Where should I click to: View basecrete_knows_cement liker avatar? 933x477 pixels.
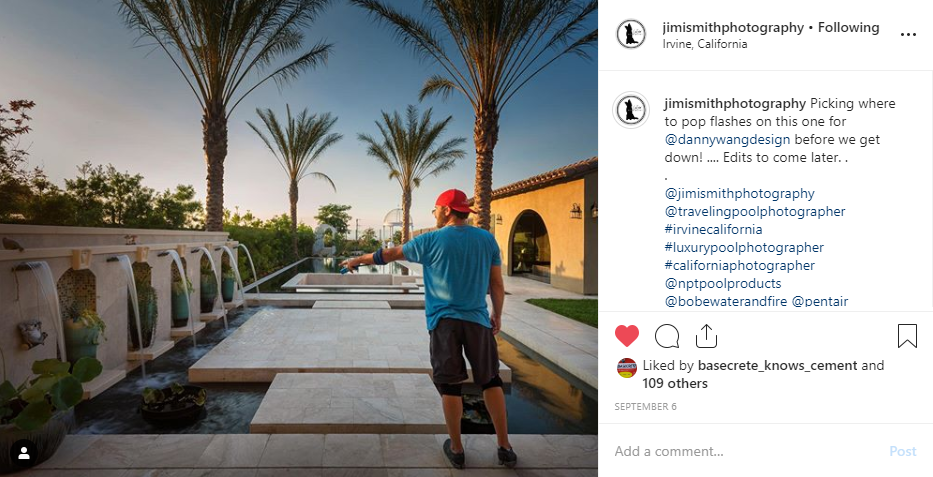[x=627, y=368]
